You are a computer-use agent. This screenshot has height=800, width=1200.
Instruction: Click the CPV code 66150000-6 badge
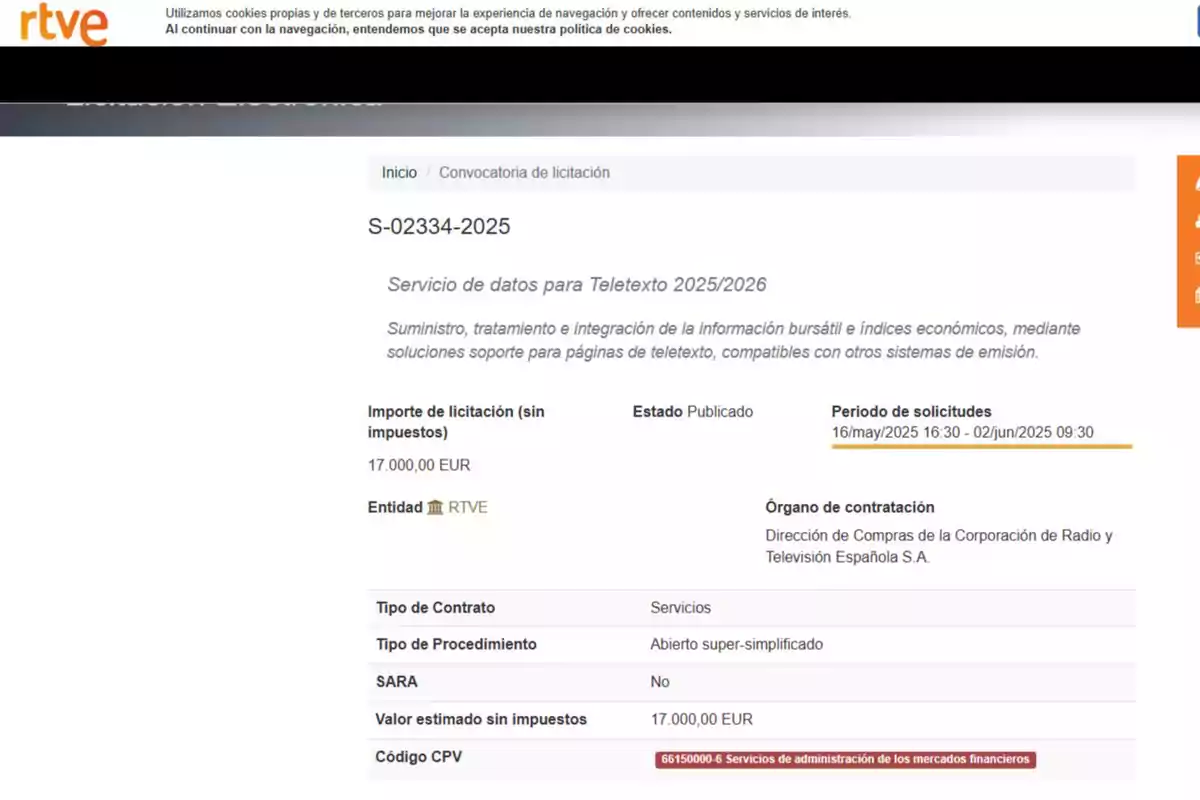click(845, 759)
